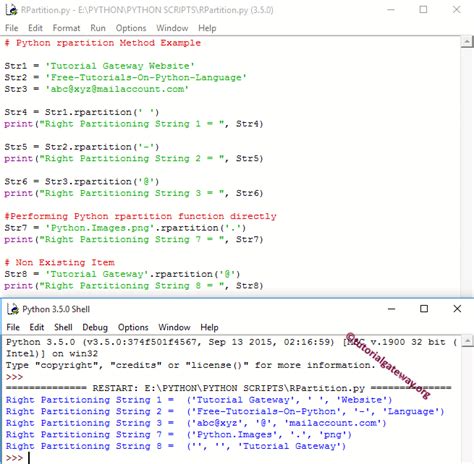474x464 pixels.
Task: Click the print line for String 3 in editor
Action: click(134, 193)
